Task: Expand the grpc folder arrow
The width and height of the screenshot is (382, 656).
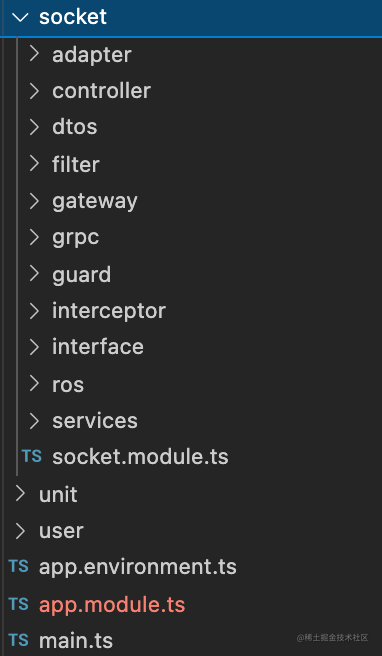Action: pos(34,237)
